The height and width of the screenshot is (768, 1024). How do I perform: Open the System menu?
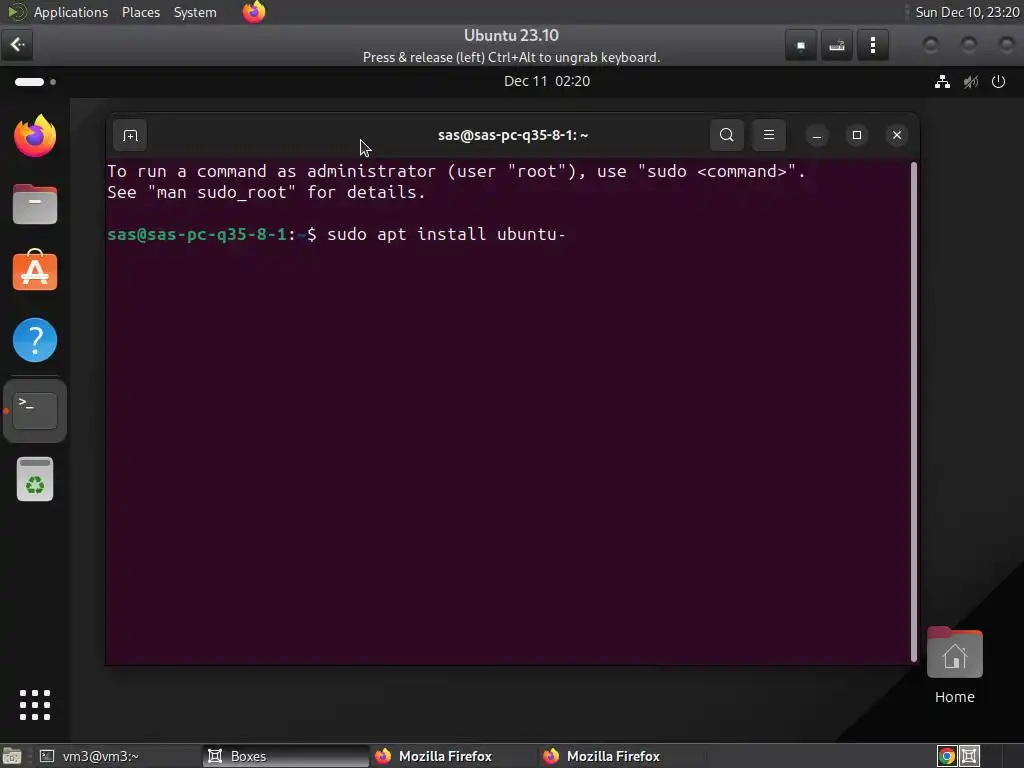point(195,12)
